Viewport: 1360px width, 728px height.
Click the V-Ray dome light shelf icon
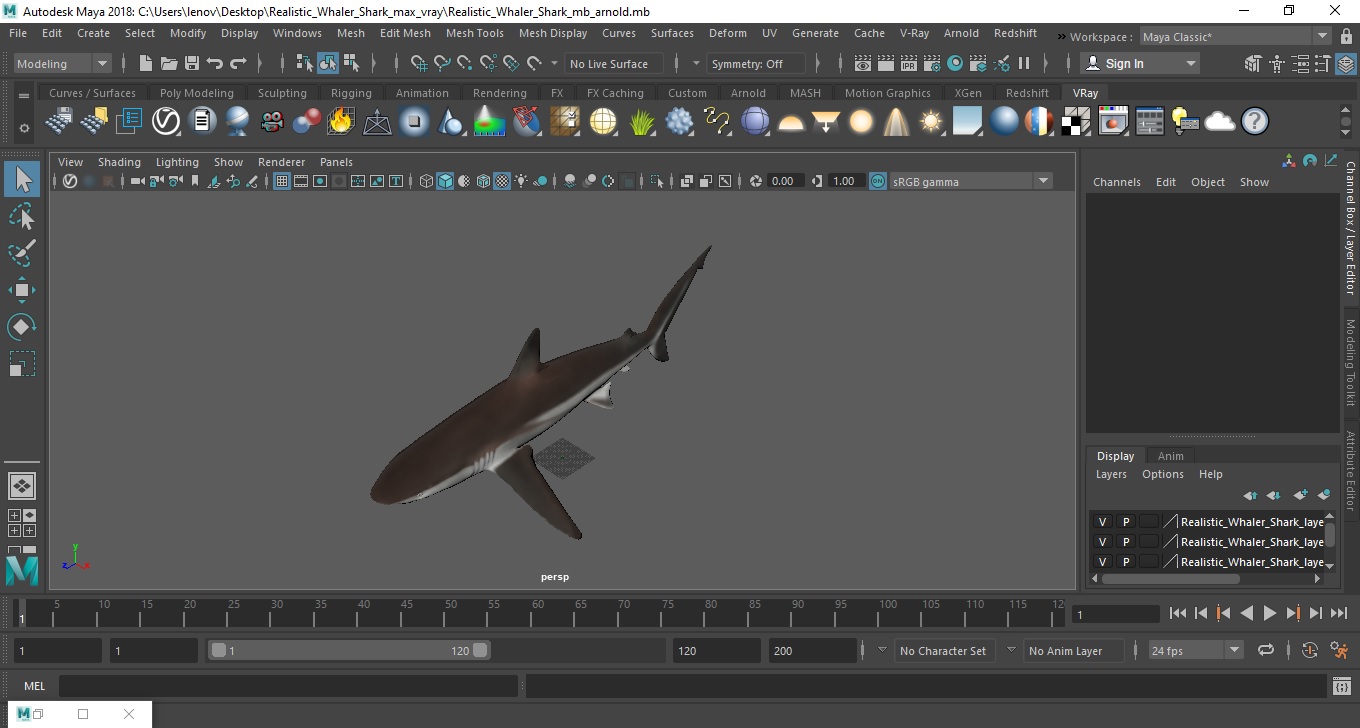pyautogui.click(x=791, y=122)
